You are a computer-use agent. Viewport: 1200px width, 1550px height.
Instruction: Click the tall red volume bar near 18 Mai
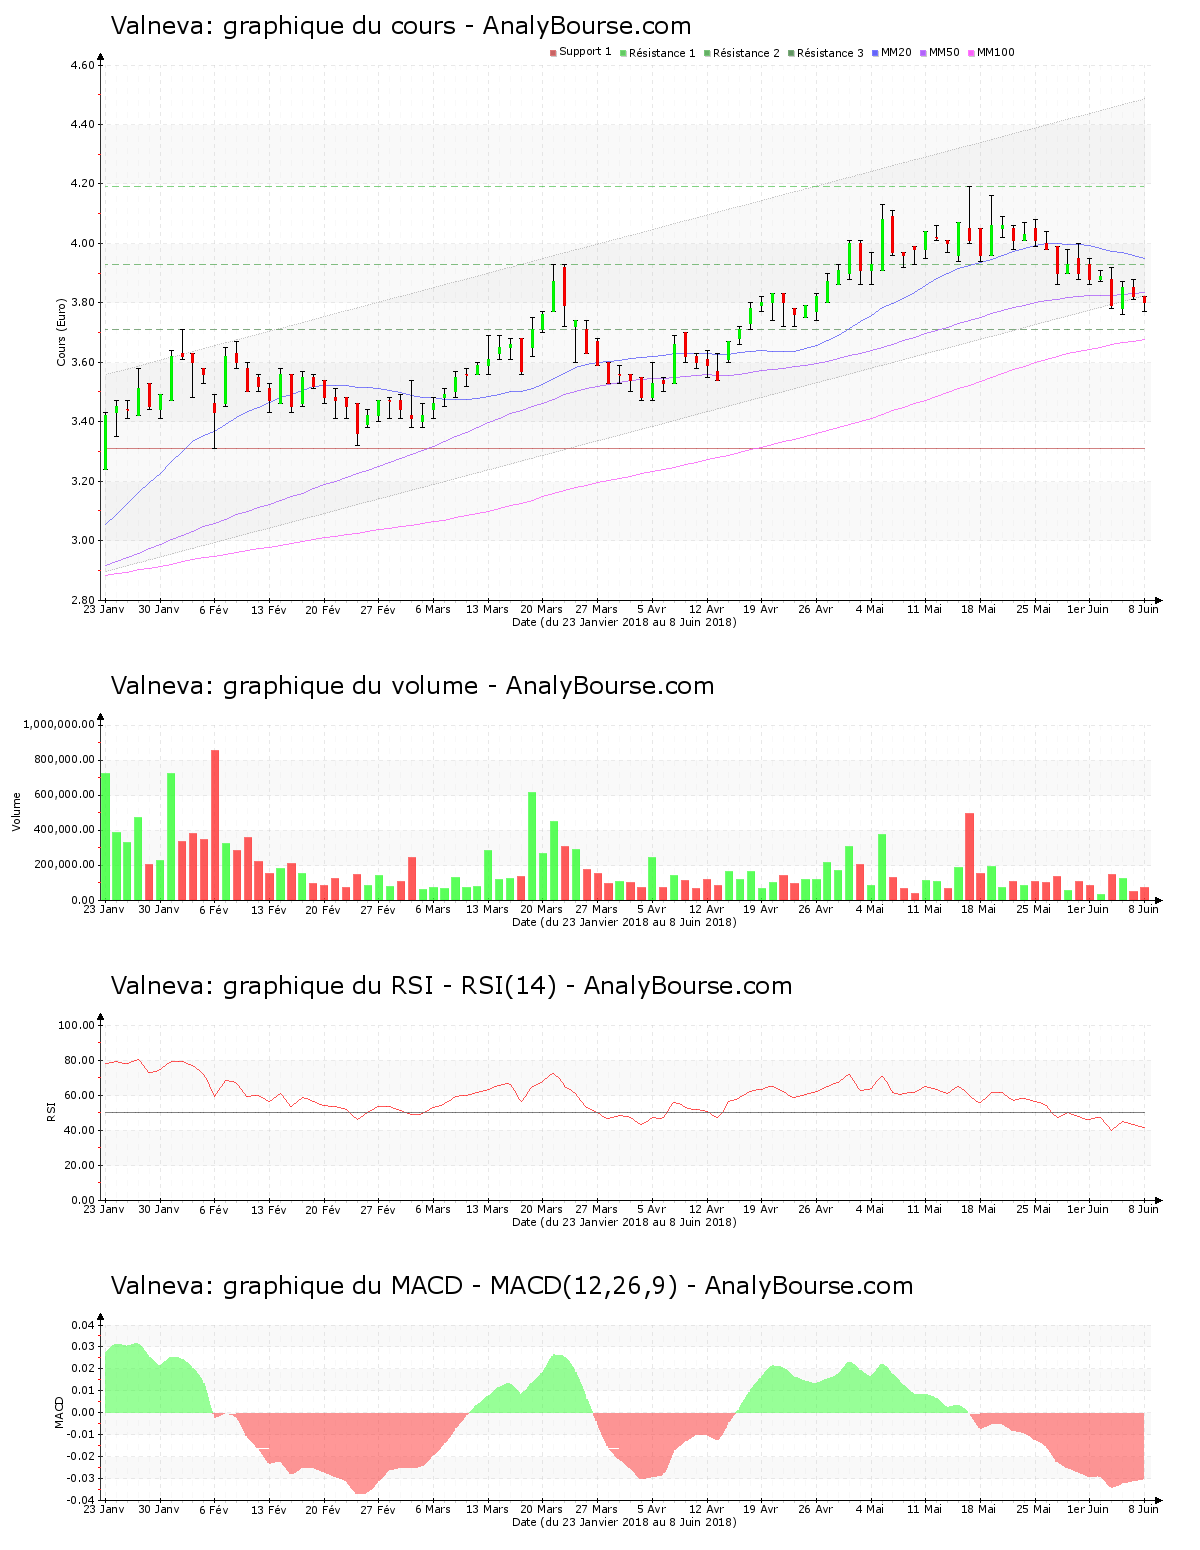click(969, 857)
